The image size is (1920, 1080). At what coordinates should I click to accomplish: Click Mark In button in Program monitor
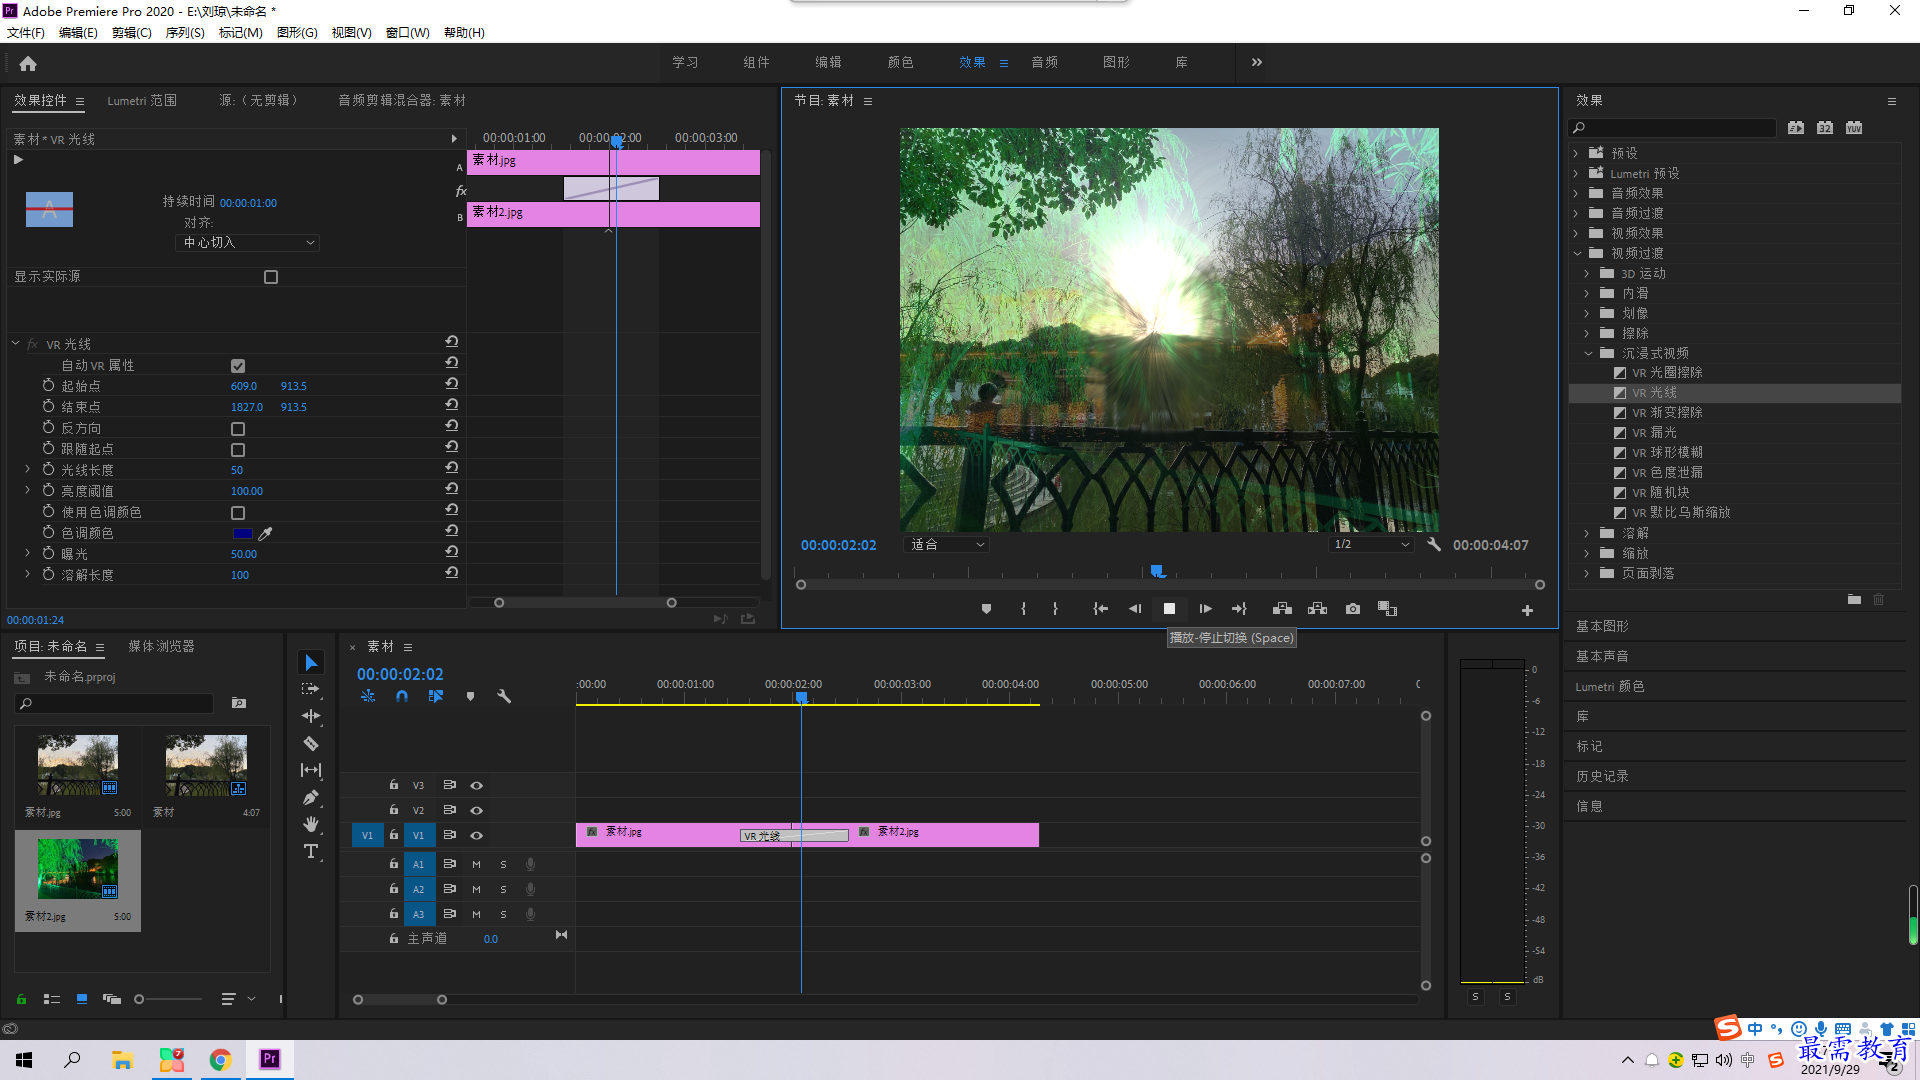(1023, 609)
